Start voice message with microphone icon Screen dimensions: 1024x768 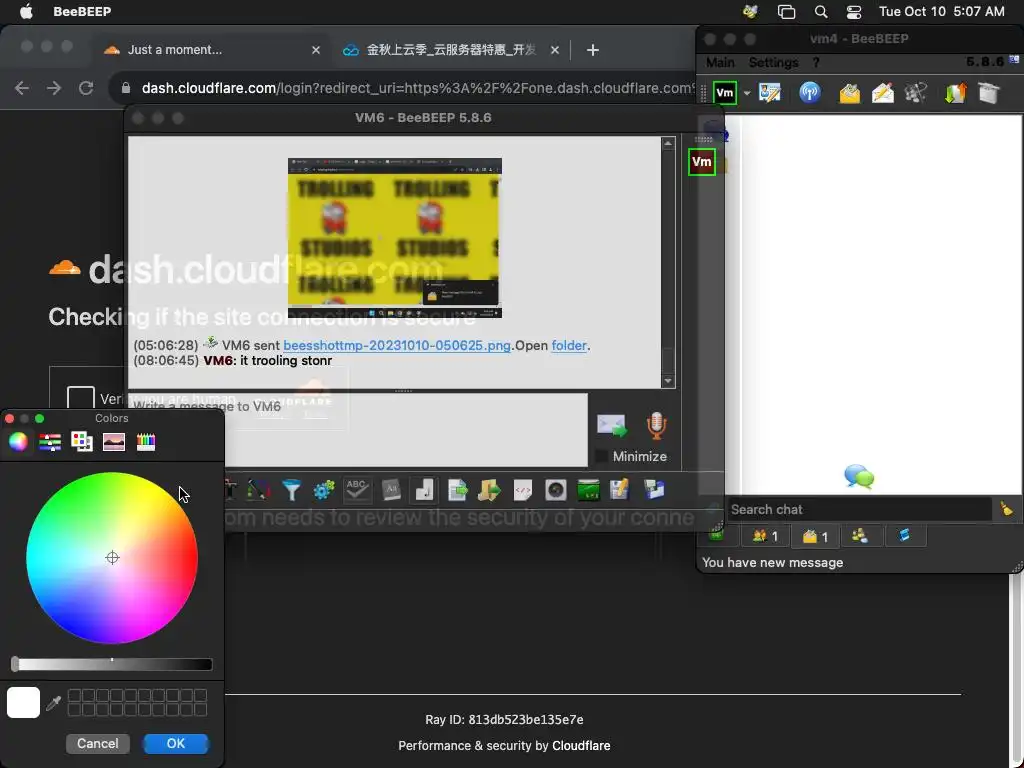(x=656, y=426)
